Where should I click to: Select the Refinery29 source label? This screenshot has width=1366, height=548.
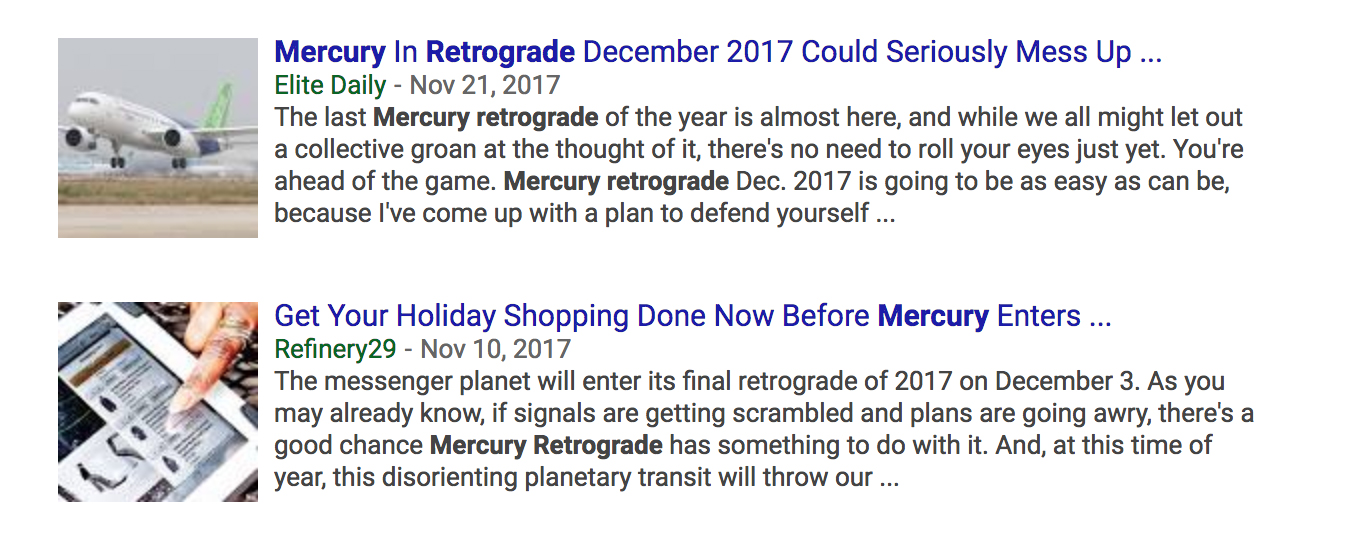coord(335,349)
